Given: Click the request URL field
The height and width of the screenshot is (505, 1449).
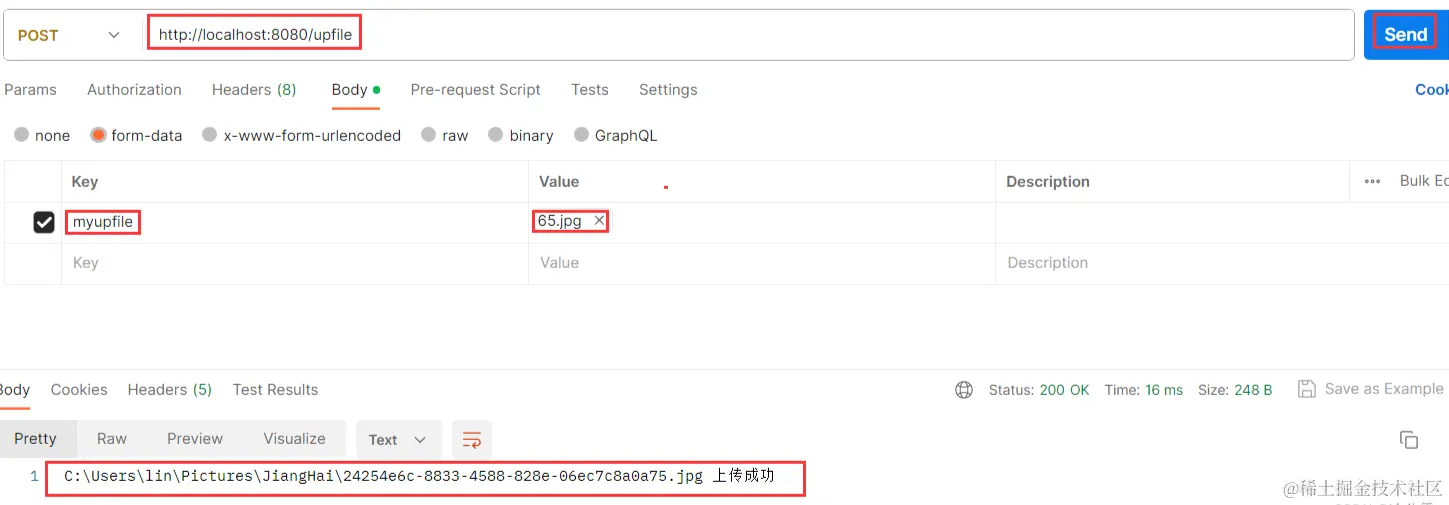Looking at the screenshot, I should click(750, 35).
